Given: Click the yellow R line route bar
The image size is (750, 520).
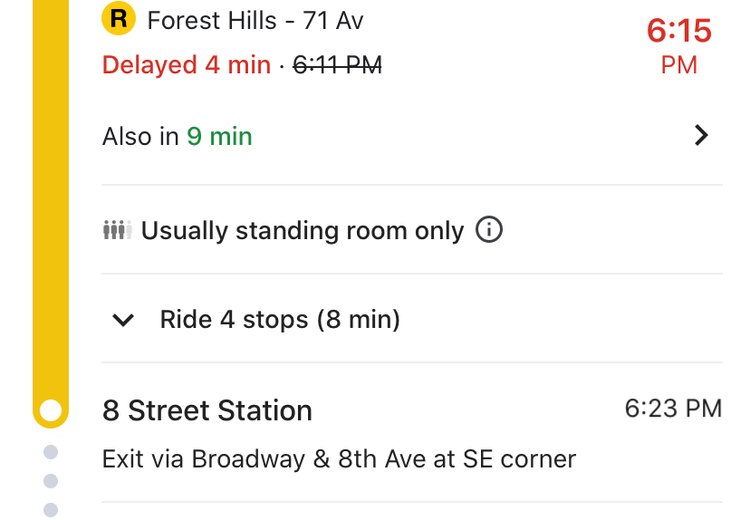Looking at the screenshot, I should click(x=49, y=200).
